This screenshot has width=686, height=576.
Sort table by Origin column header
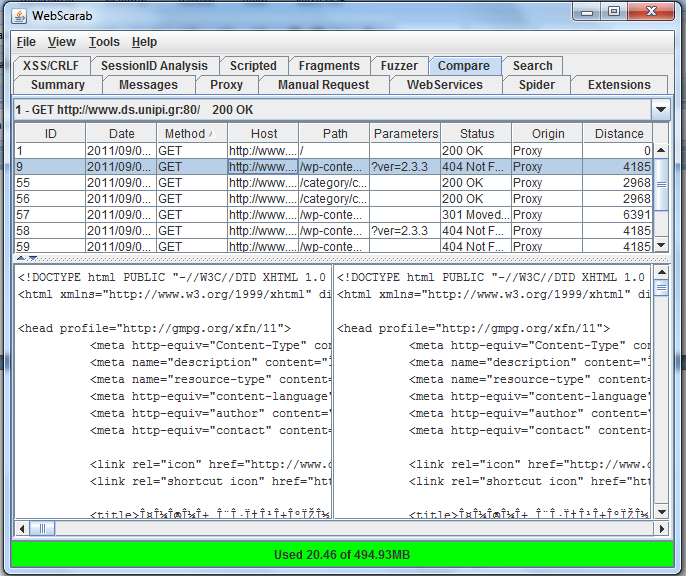548,133
